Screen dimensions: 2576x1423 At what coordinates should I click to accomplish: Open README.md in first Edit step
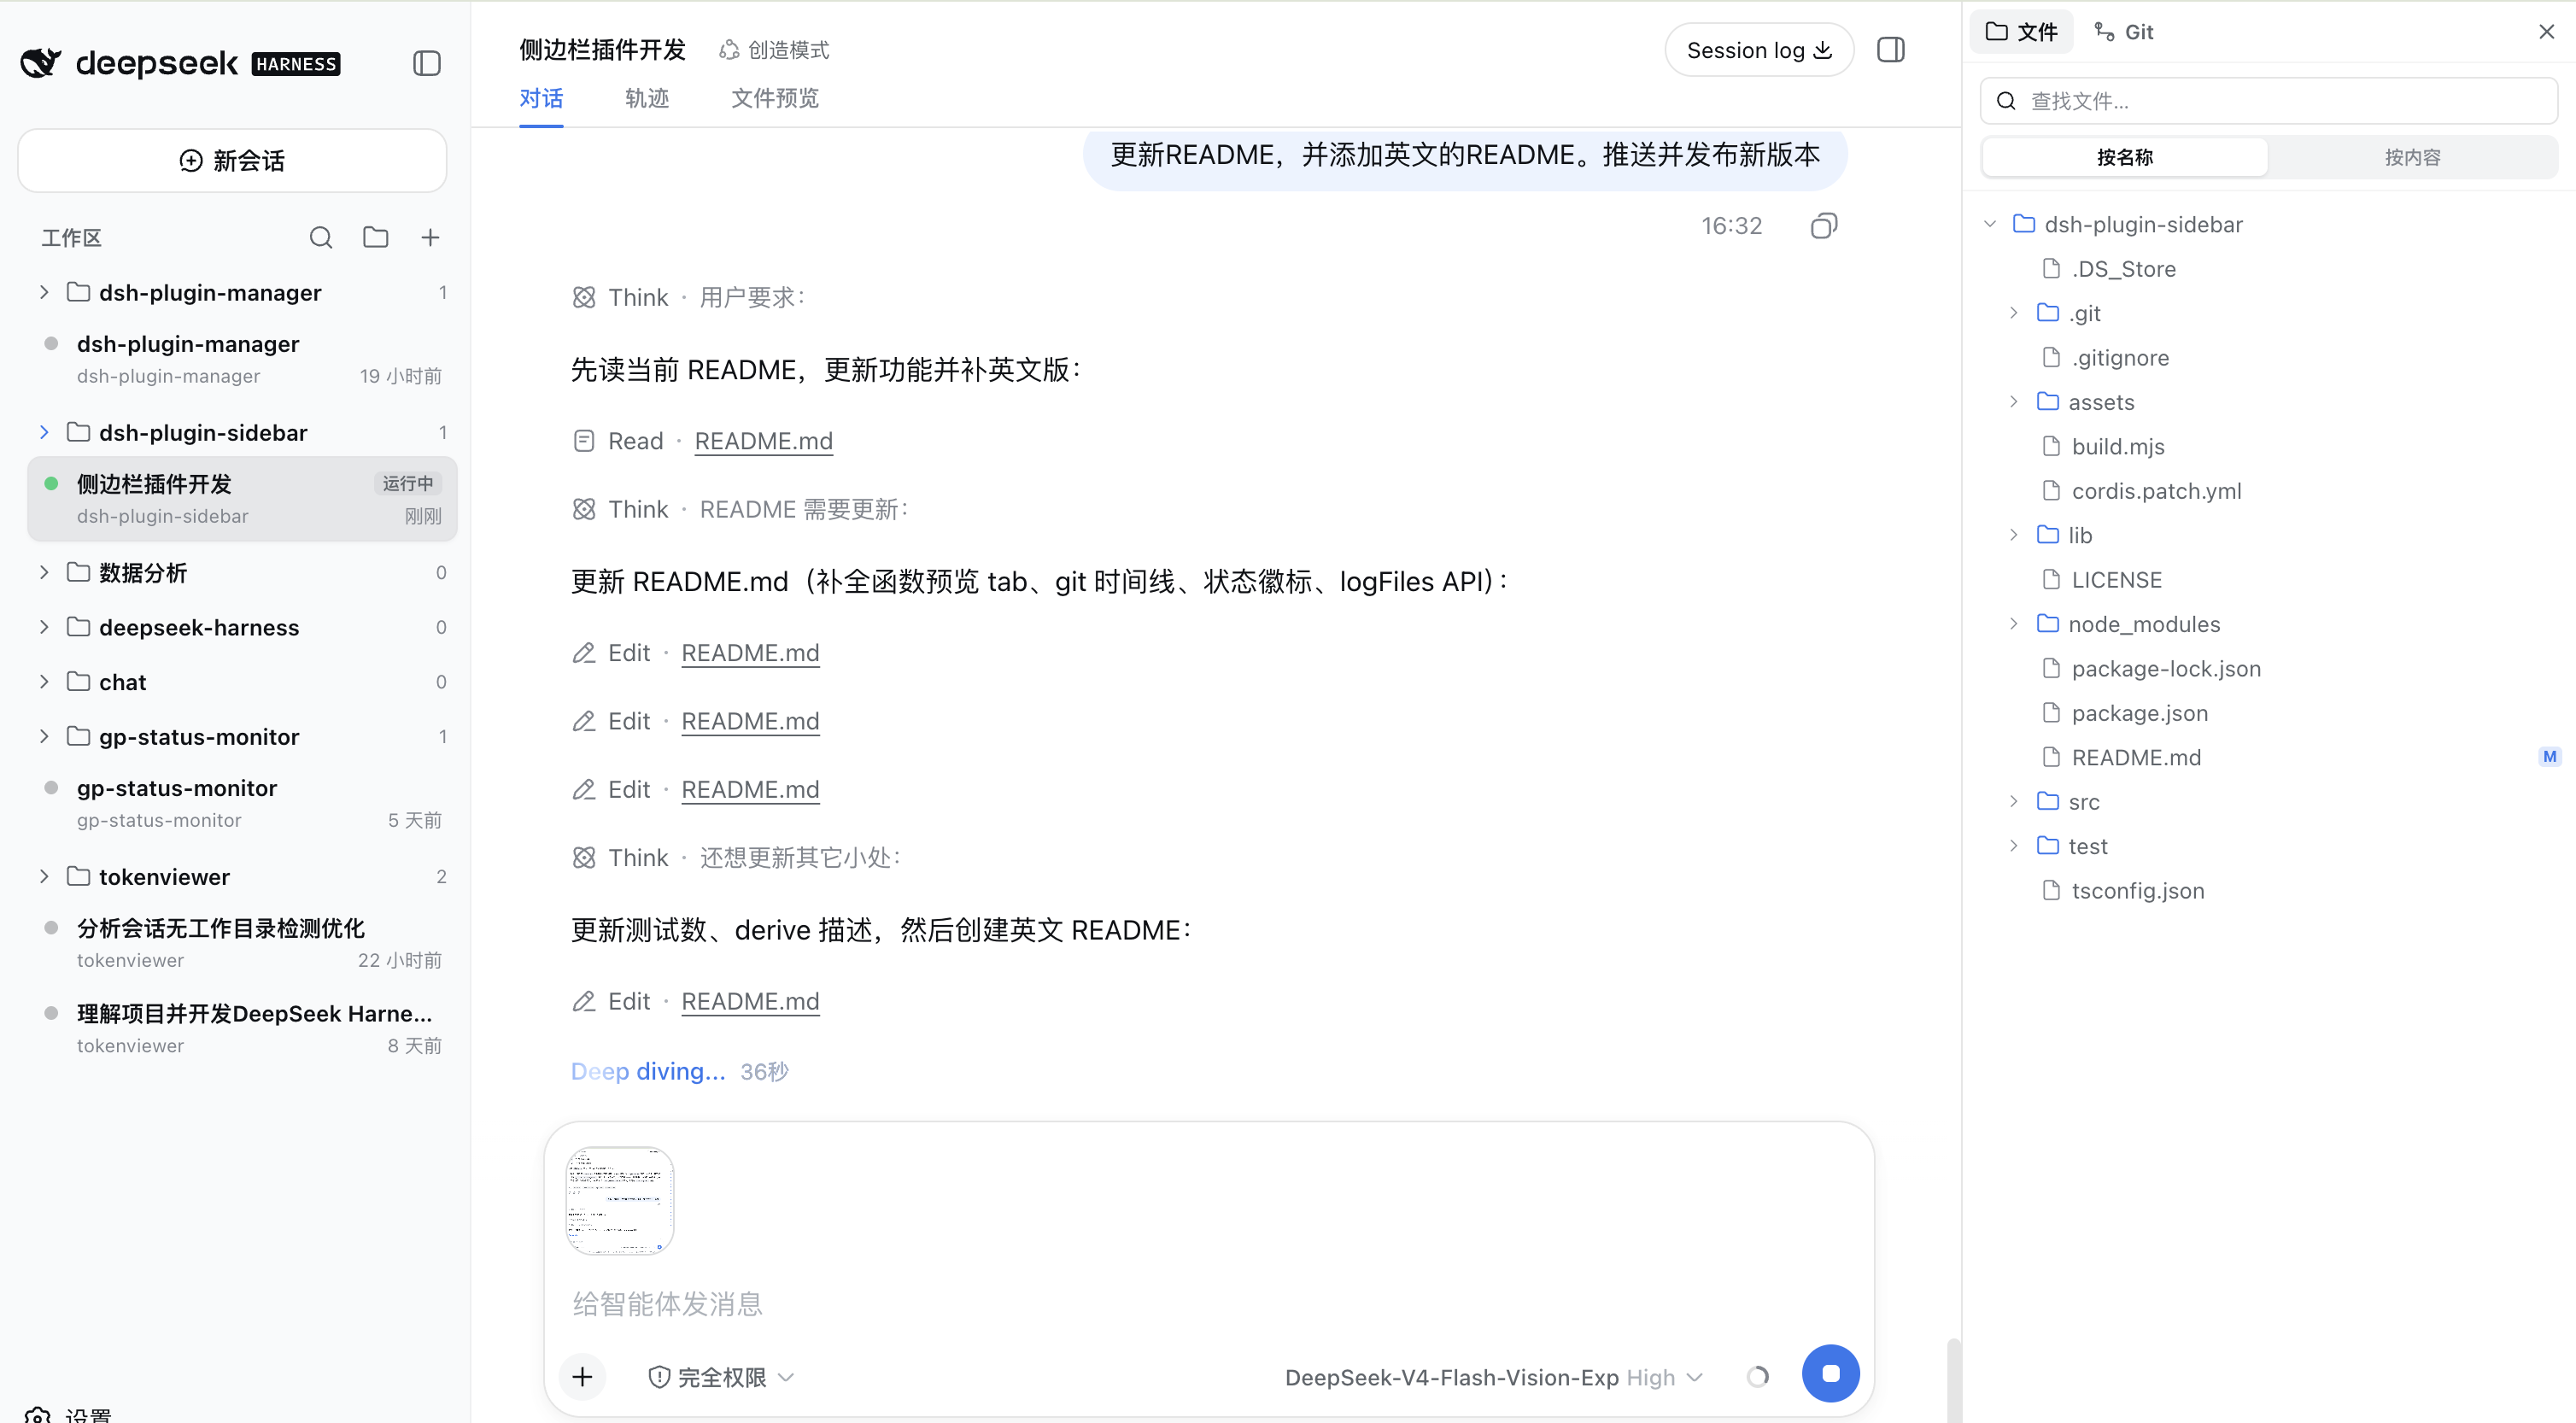[x=750, y=653]
